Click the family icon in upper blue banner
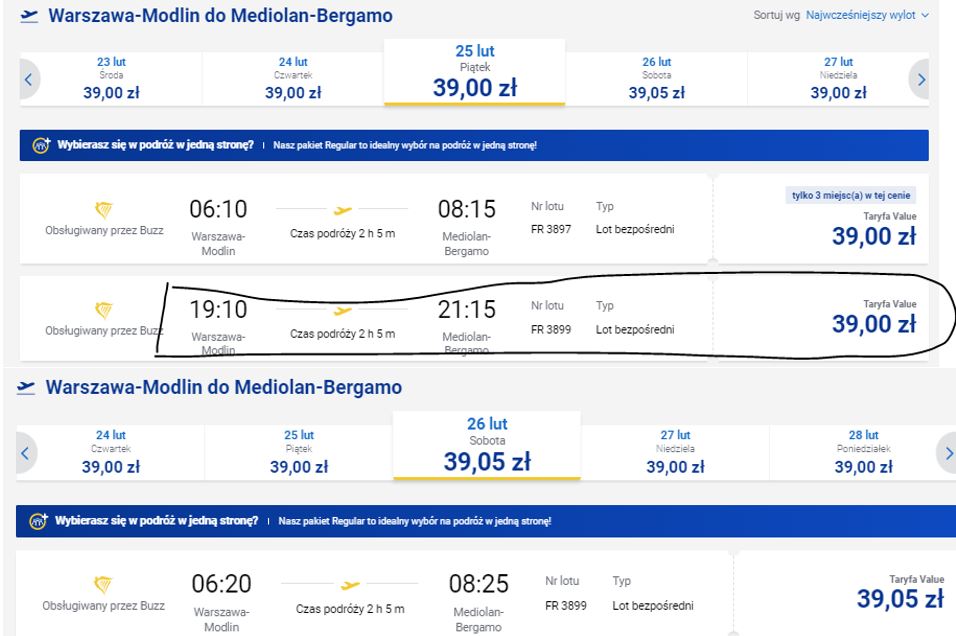This screenshot has height=636, width=956. [41, 145]
